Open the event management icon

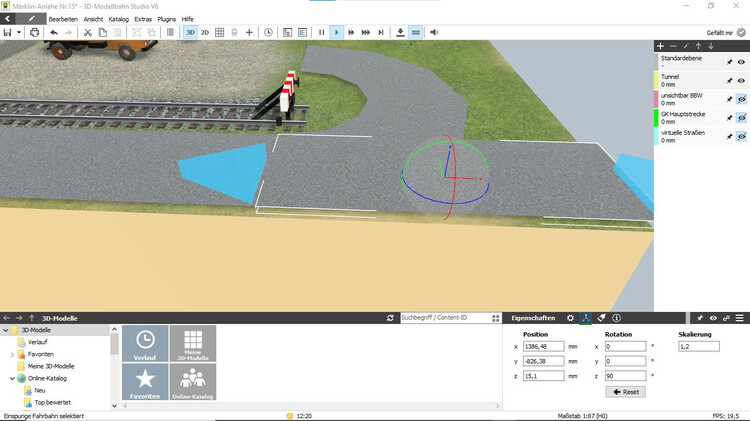tap(287, 33)
